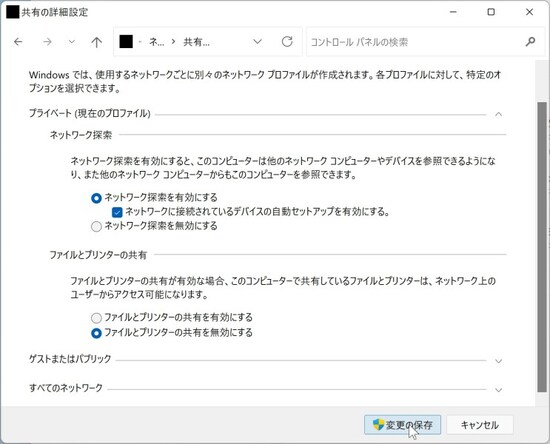Open the recent locations chevron
This screenshot has height=444, width=550.
tap(72, 42)
